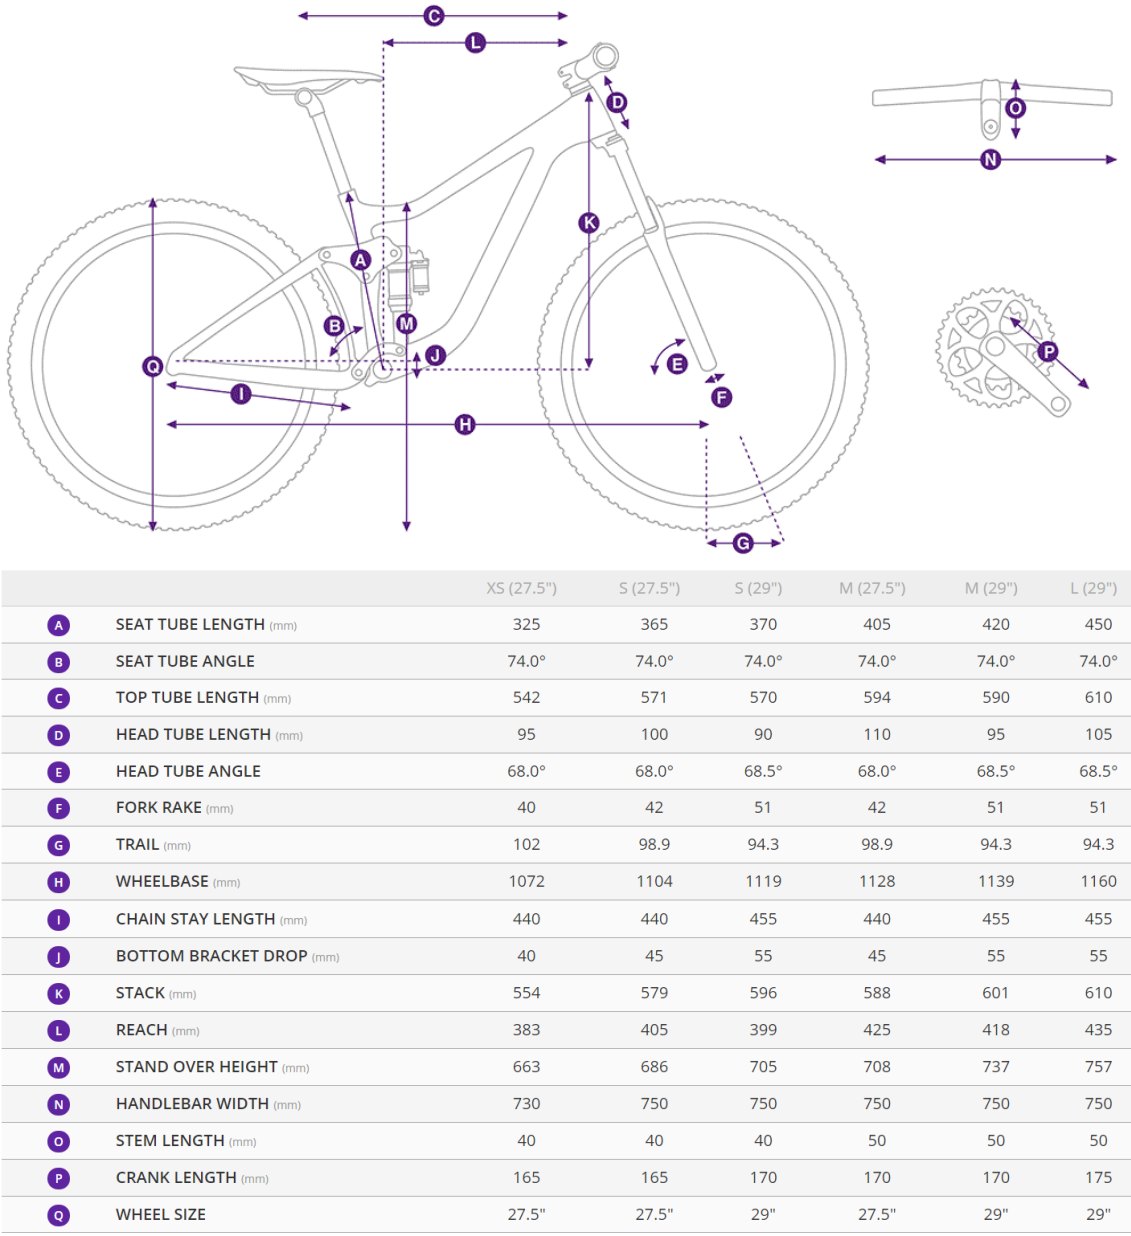Click the A badge beside Seat Tube Length
Screen dimensions: 1131x1236
tap(59, 626)
